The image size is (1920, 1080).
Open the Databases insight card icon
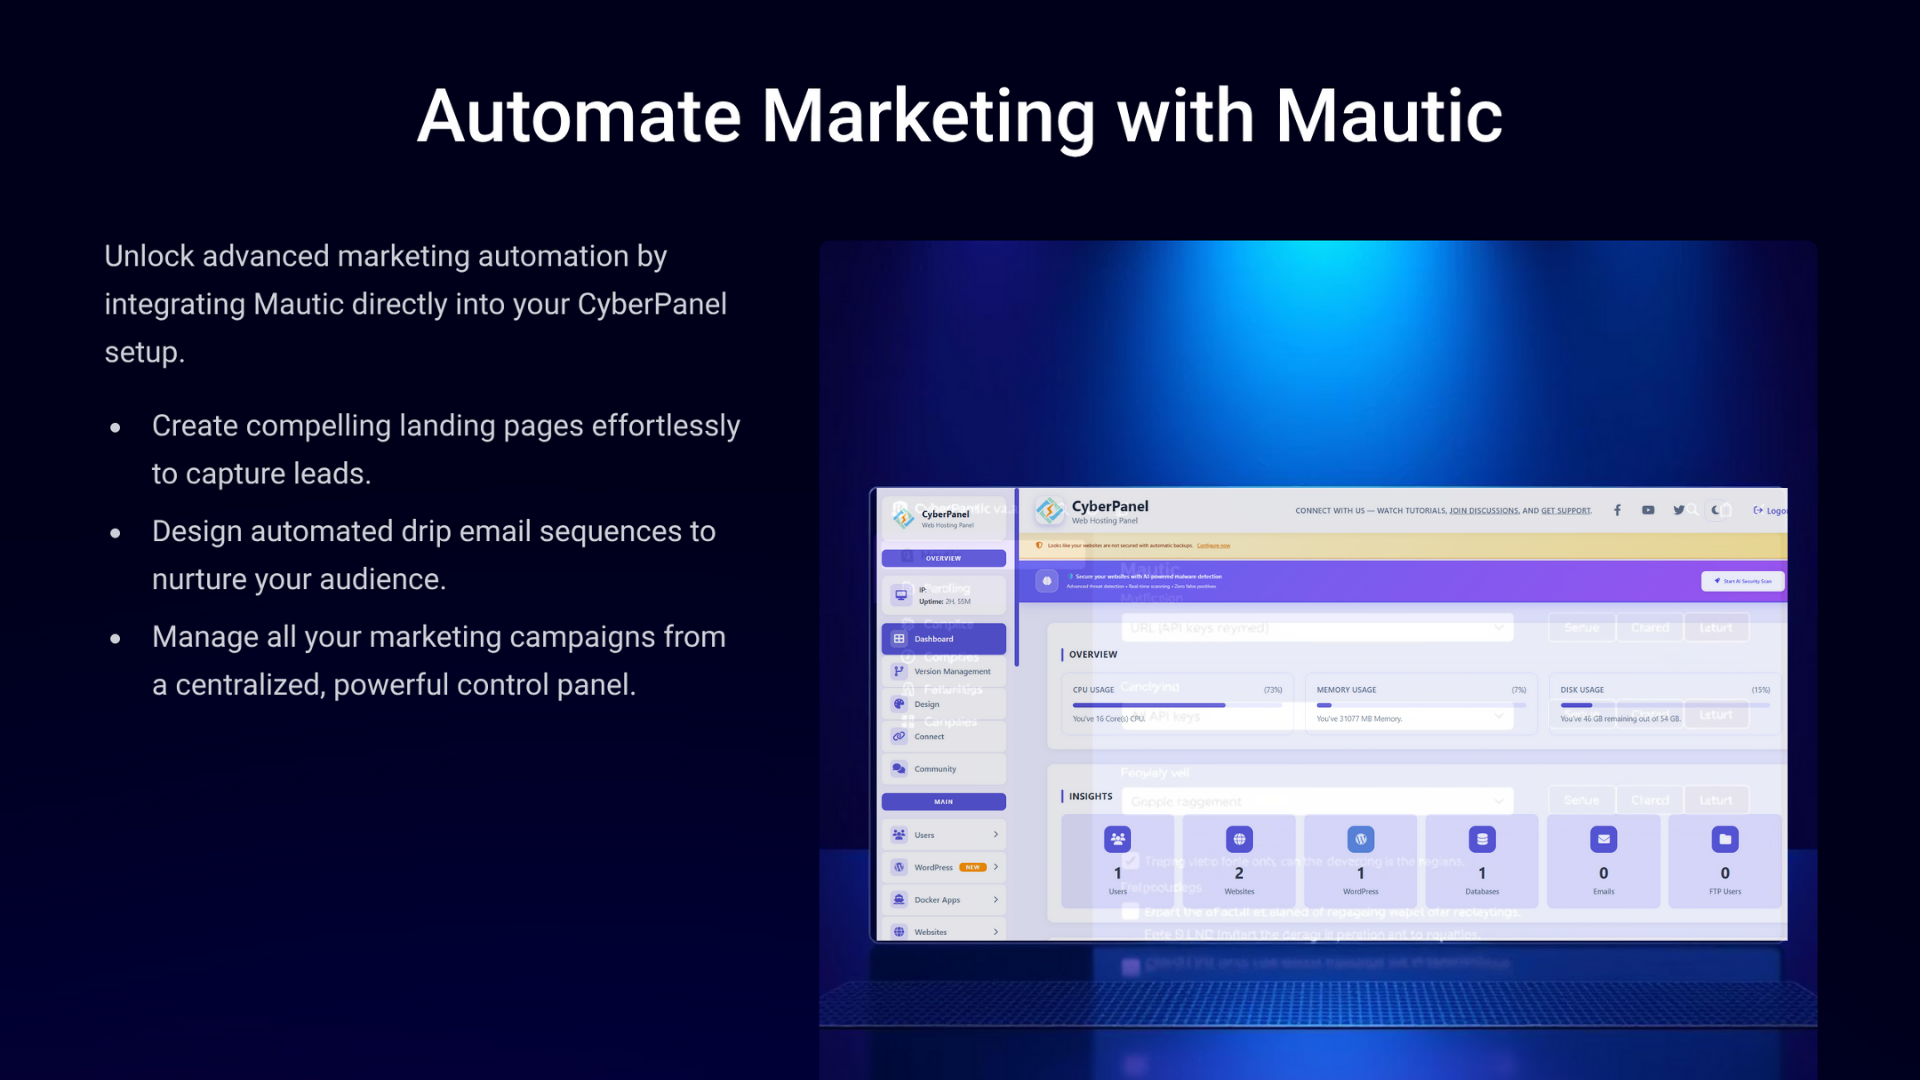click(1482, 839)
